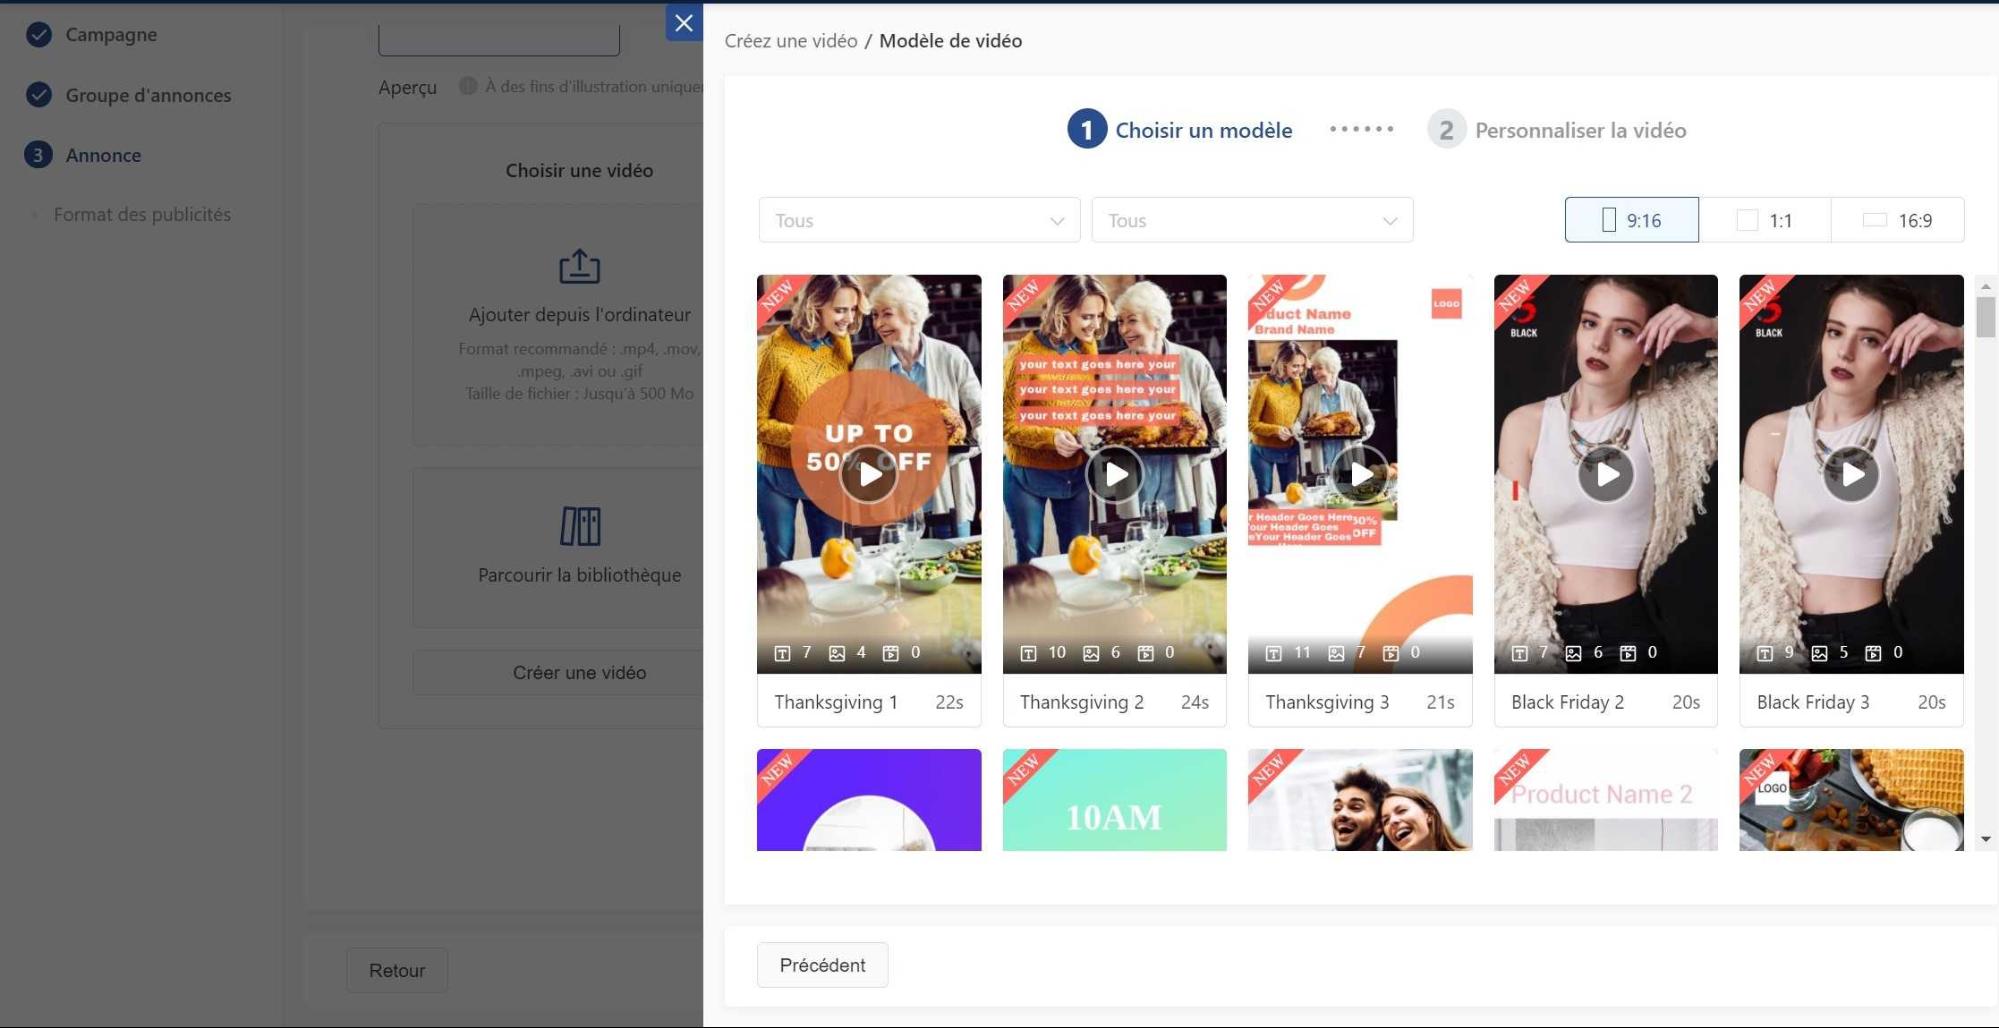Viewport: 1999px width, 1028px height.
Task: Select the 9:16 aspect ratio
Action: (x=1632, y=220)
